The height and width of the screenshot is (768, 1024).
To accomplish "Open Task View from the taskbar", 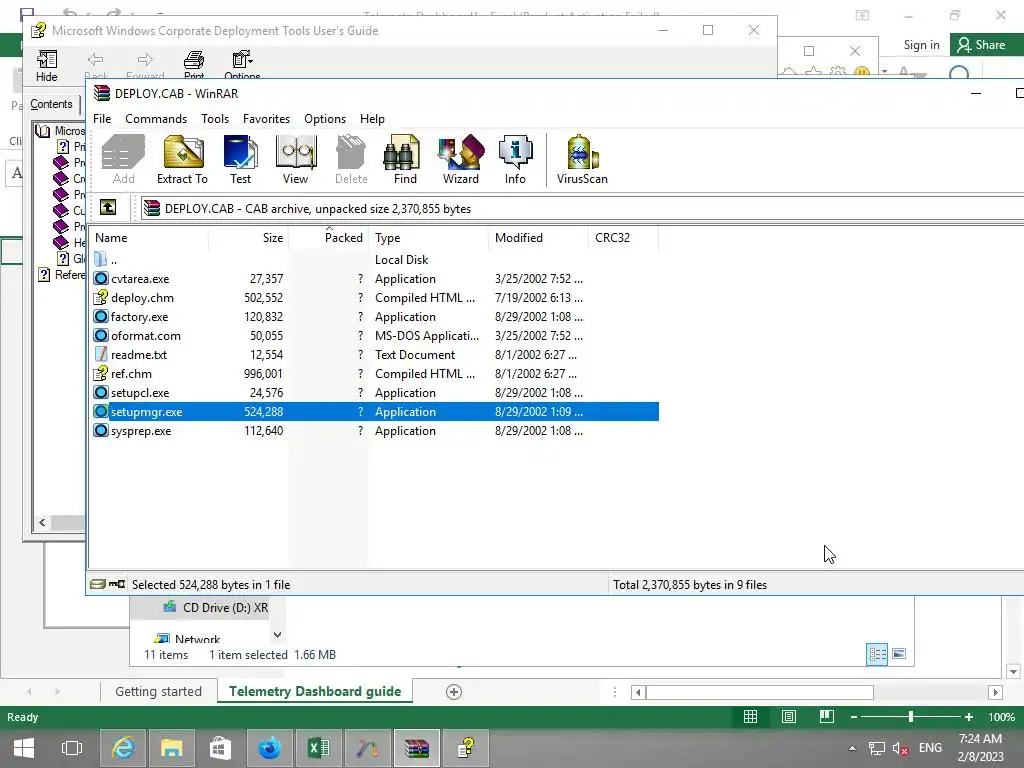I will tap(71, 748).
